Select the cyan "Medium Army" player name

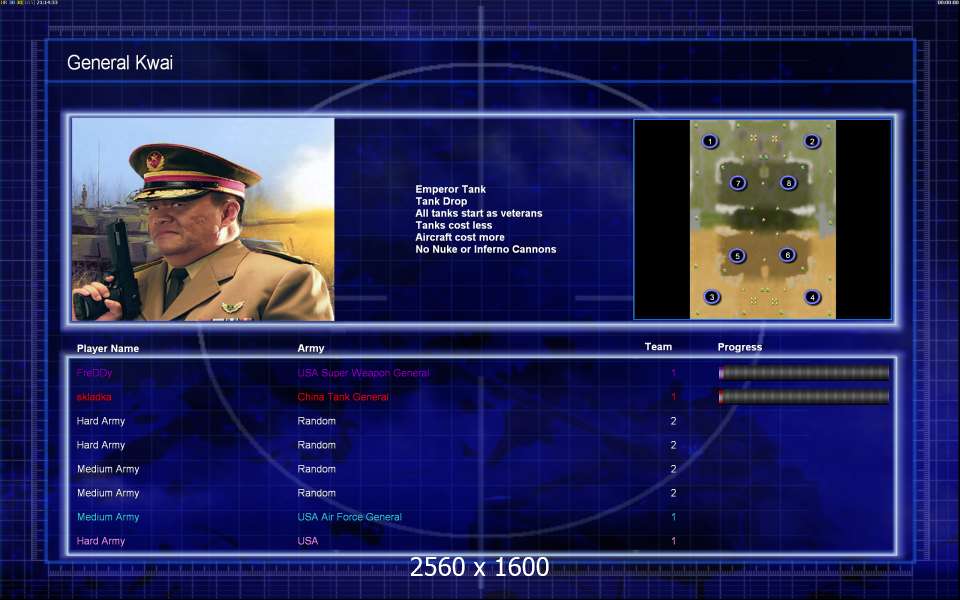[108, 517]
